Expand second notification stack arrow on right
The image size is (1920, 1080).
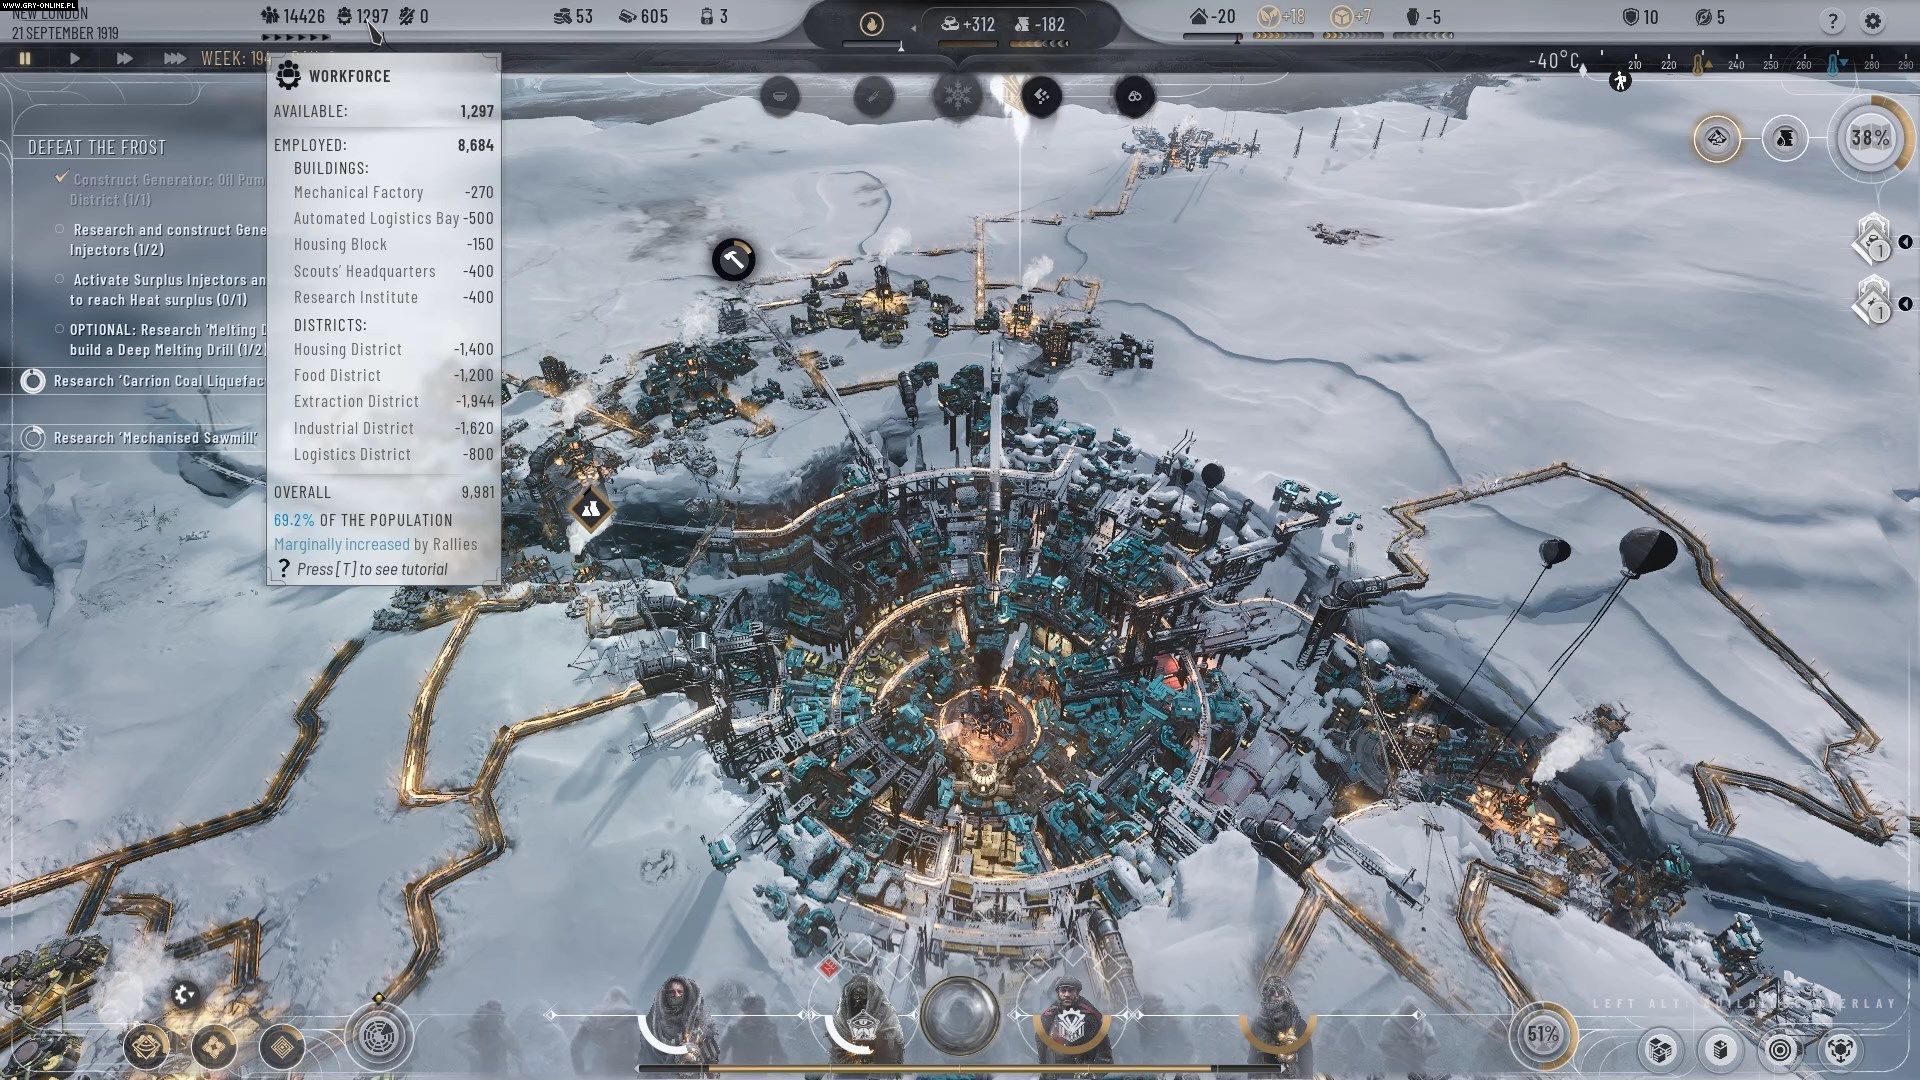pyautogui.click(x=1905, y=304)
